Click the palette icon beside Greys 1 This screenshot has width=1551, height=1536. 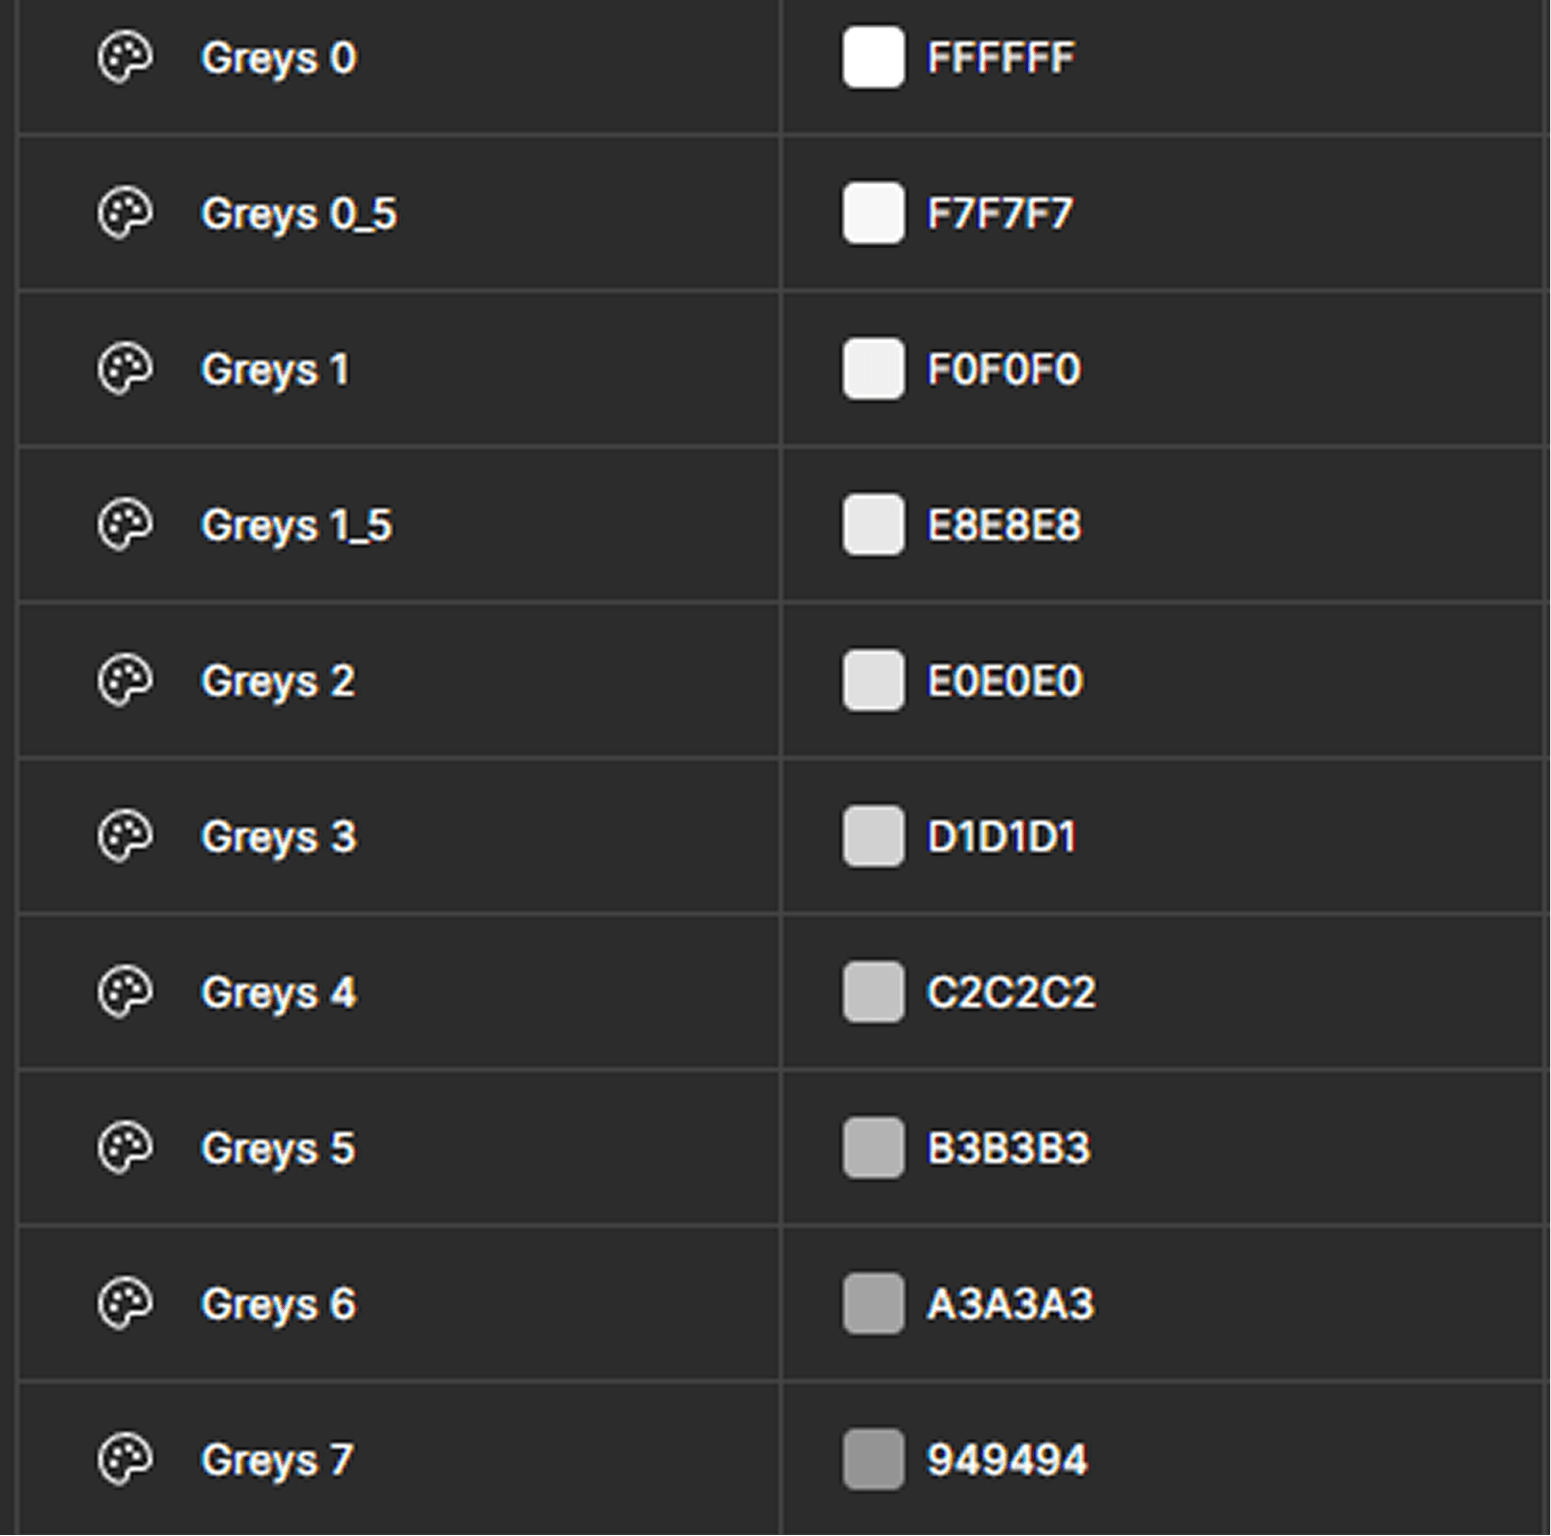tap(126, 368)
